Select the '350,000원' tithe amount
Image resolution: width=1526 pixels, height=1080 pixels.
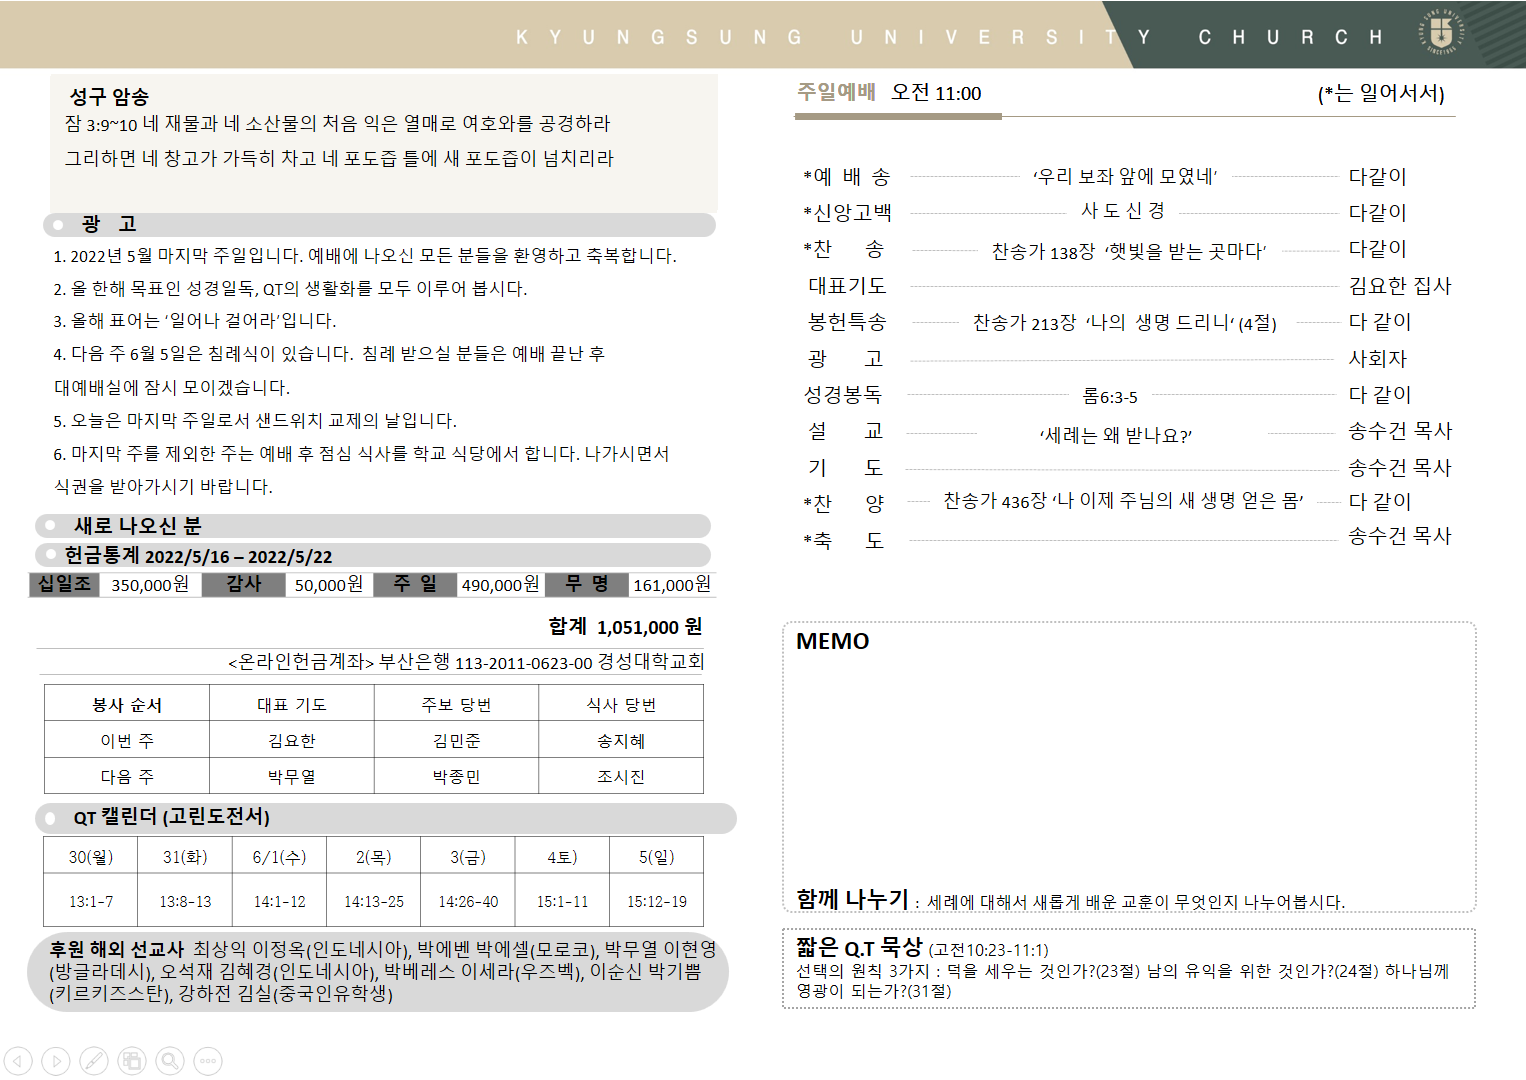click(x=150, y=585)
